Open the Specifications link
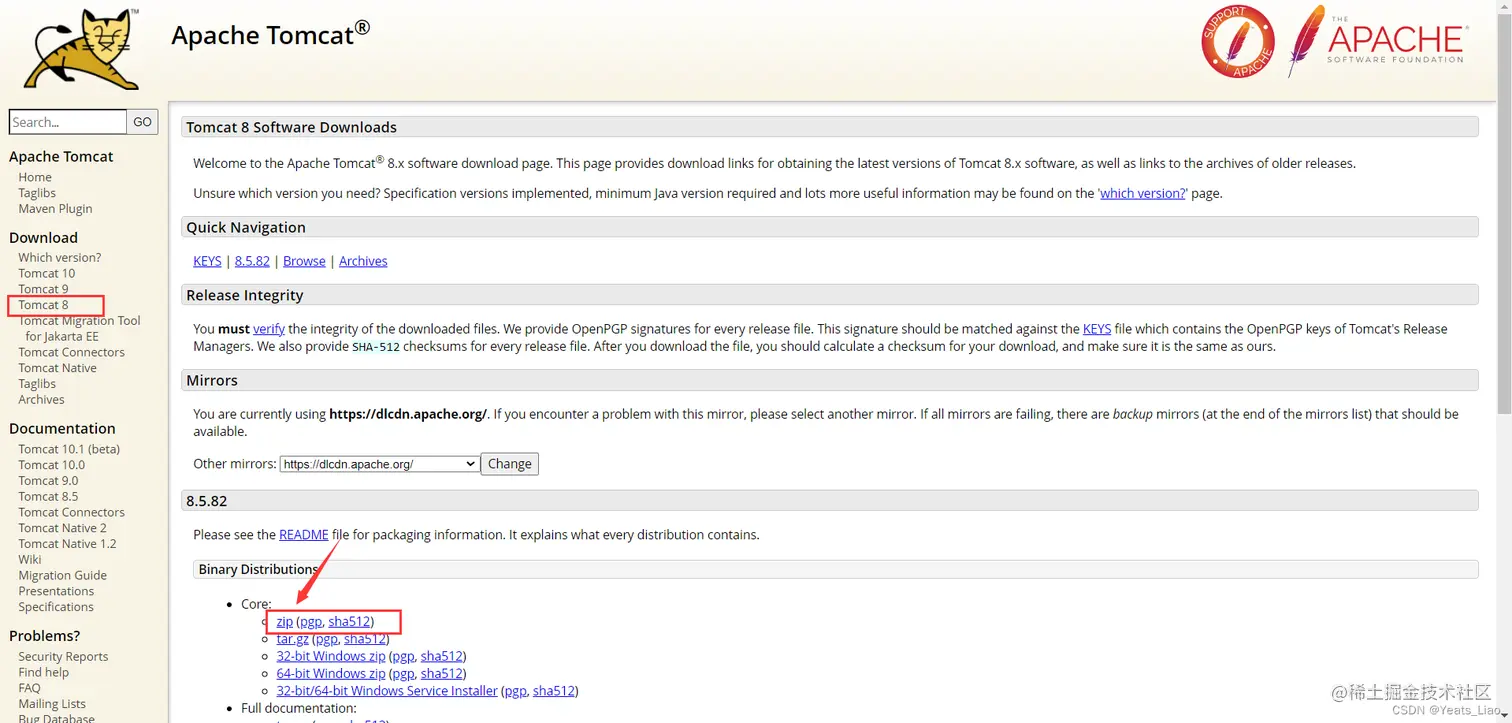This screenshot has height=723, width=1512. [x=56, y=607]
